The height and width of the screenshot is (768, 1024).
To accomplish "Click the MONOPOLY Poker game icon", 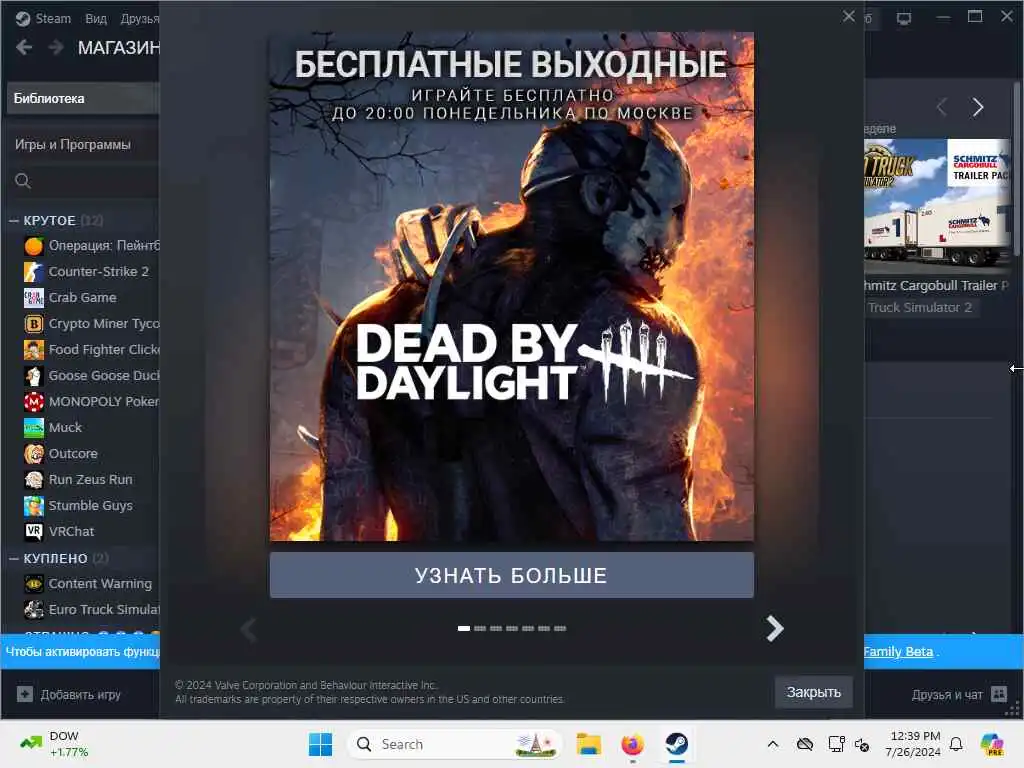I will pos(34,402).
